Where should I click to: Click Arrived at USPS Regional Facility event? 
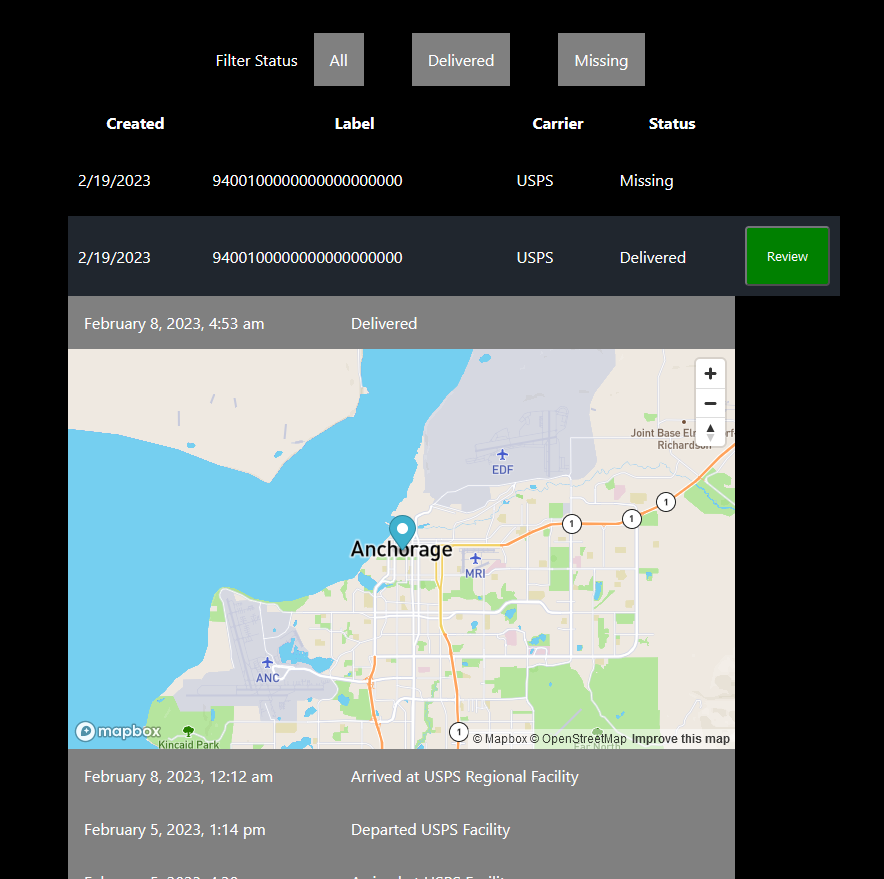(x=401, y=776)
